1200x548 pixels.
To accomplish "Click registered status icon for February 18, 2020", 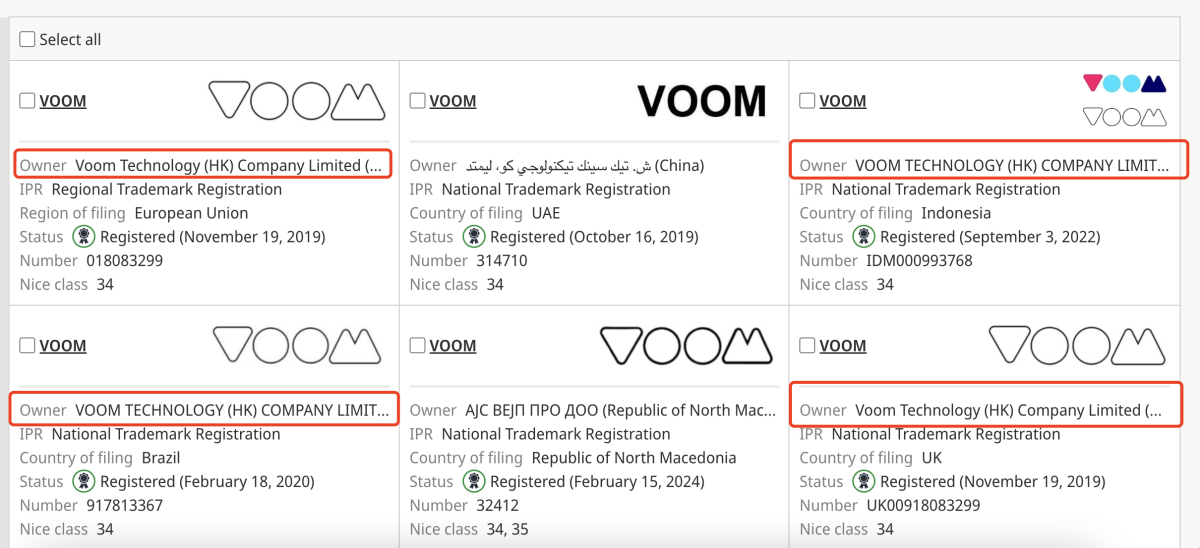I will (84, 482).
